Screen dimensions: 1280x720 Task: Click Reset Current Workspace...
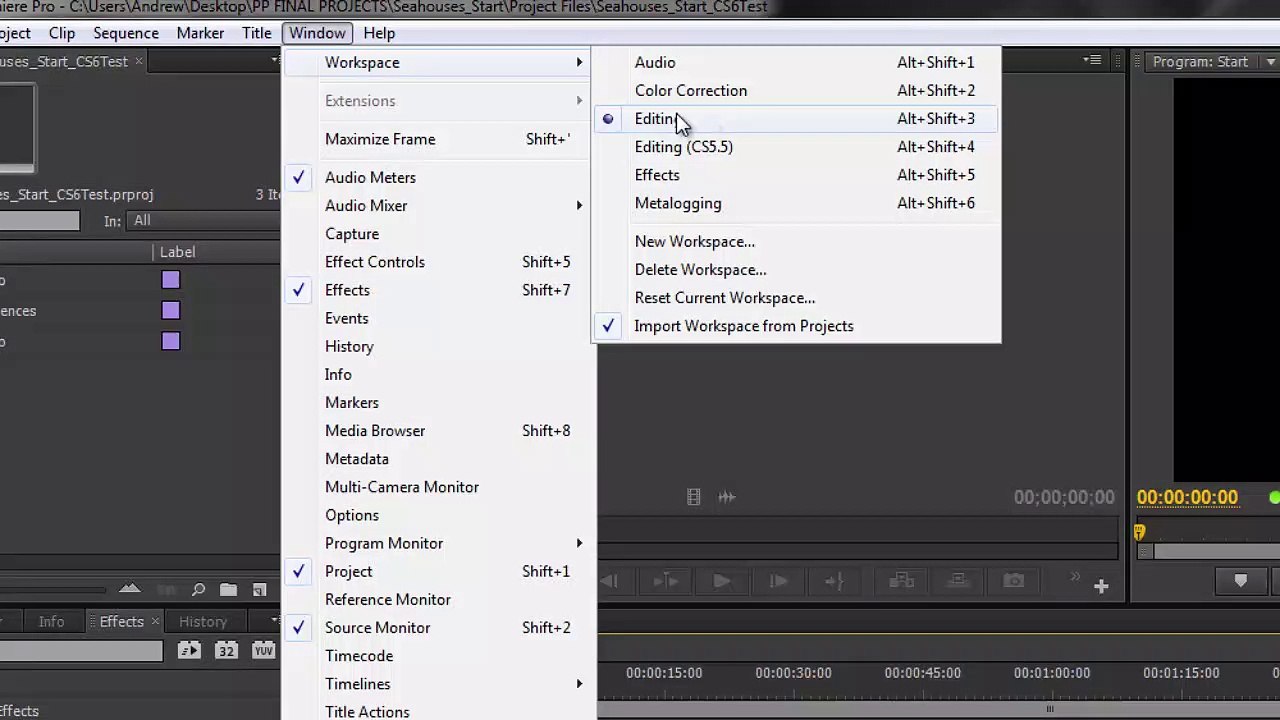coord(796,298)
